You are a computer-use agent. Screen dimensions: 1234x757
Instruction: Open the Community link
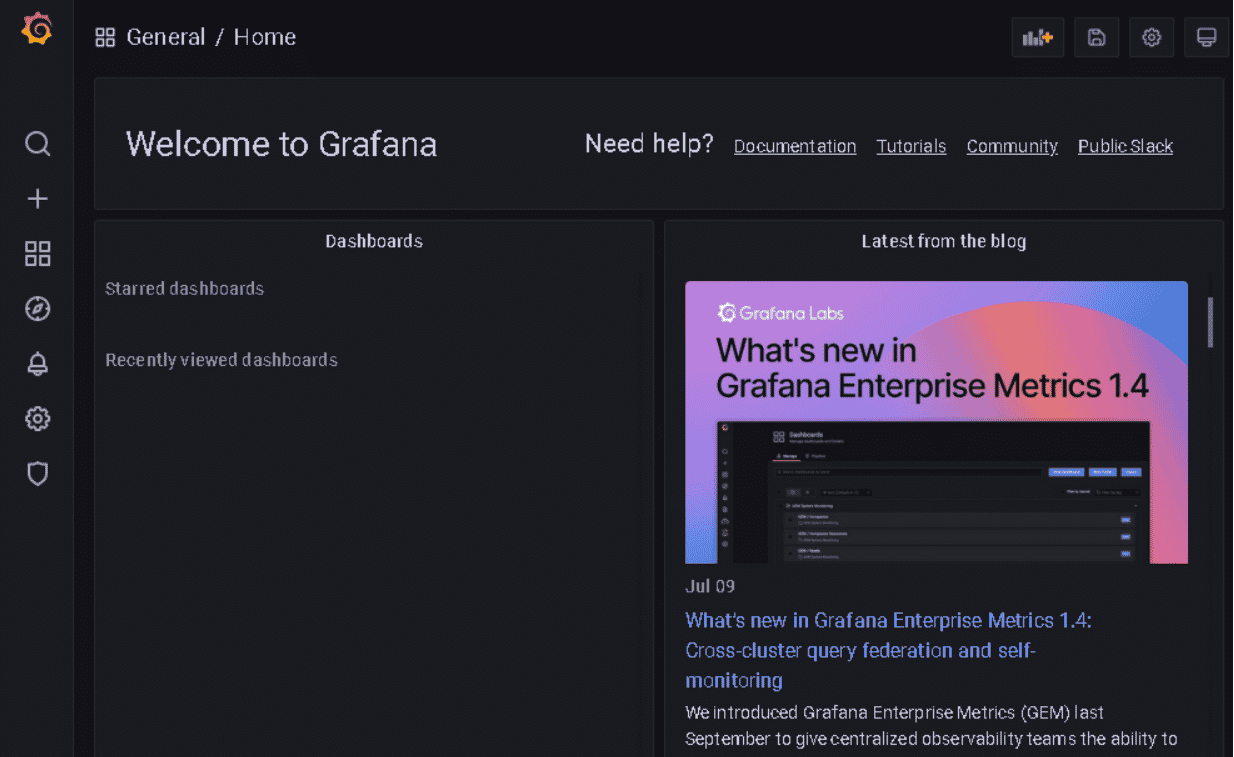coord(1012,146)
